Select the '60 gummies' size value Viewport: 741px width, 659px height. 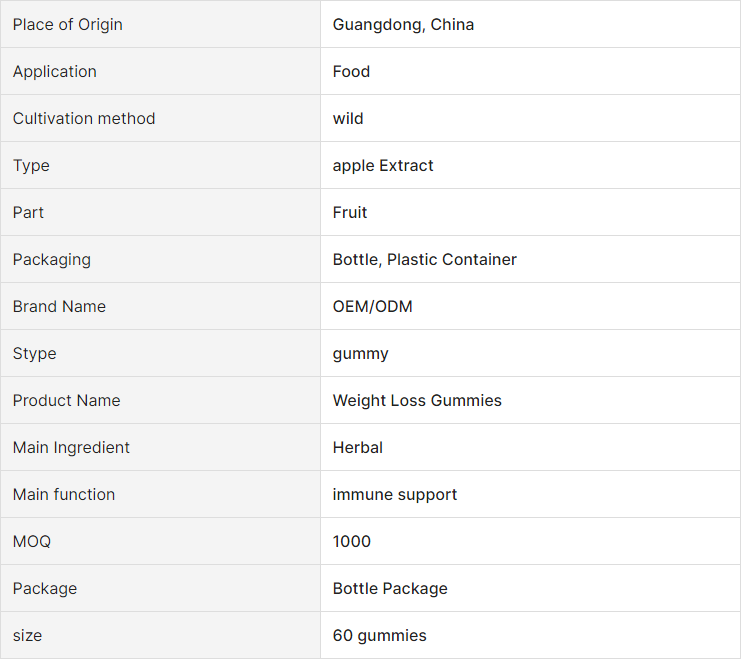379,635
